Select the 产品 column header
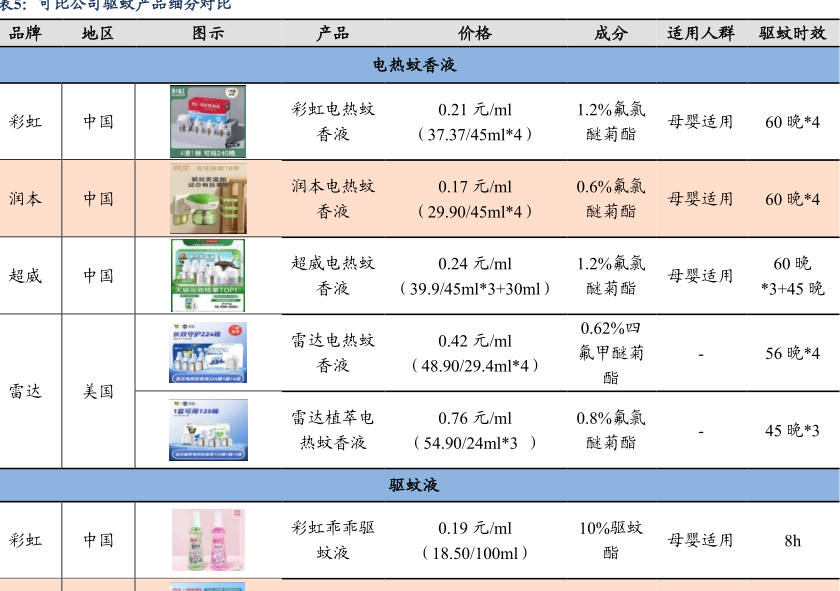 pos(333,33)
